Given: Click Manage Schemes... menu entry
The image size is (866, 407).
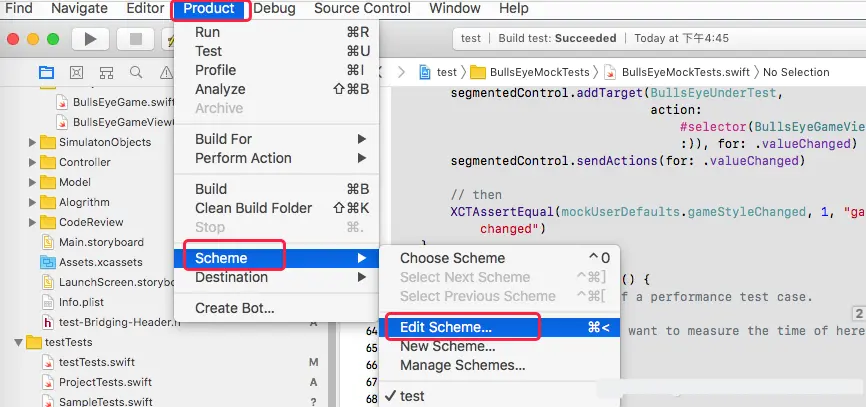Looking at the screenshot, I should pyautogui.click(x=462, y=365).
